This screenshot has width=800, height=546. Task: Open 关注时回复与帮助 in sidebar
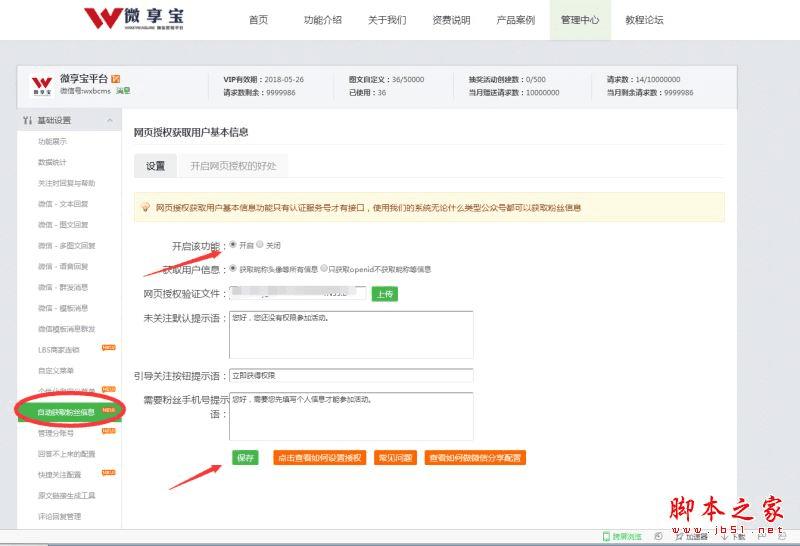66,183
